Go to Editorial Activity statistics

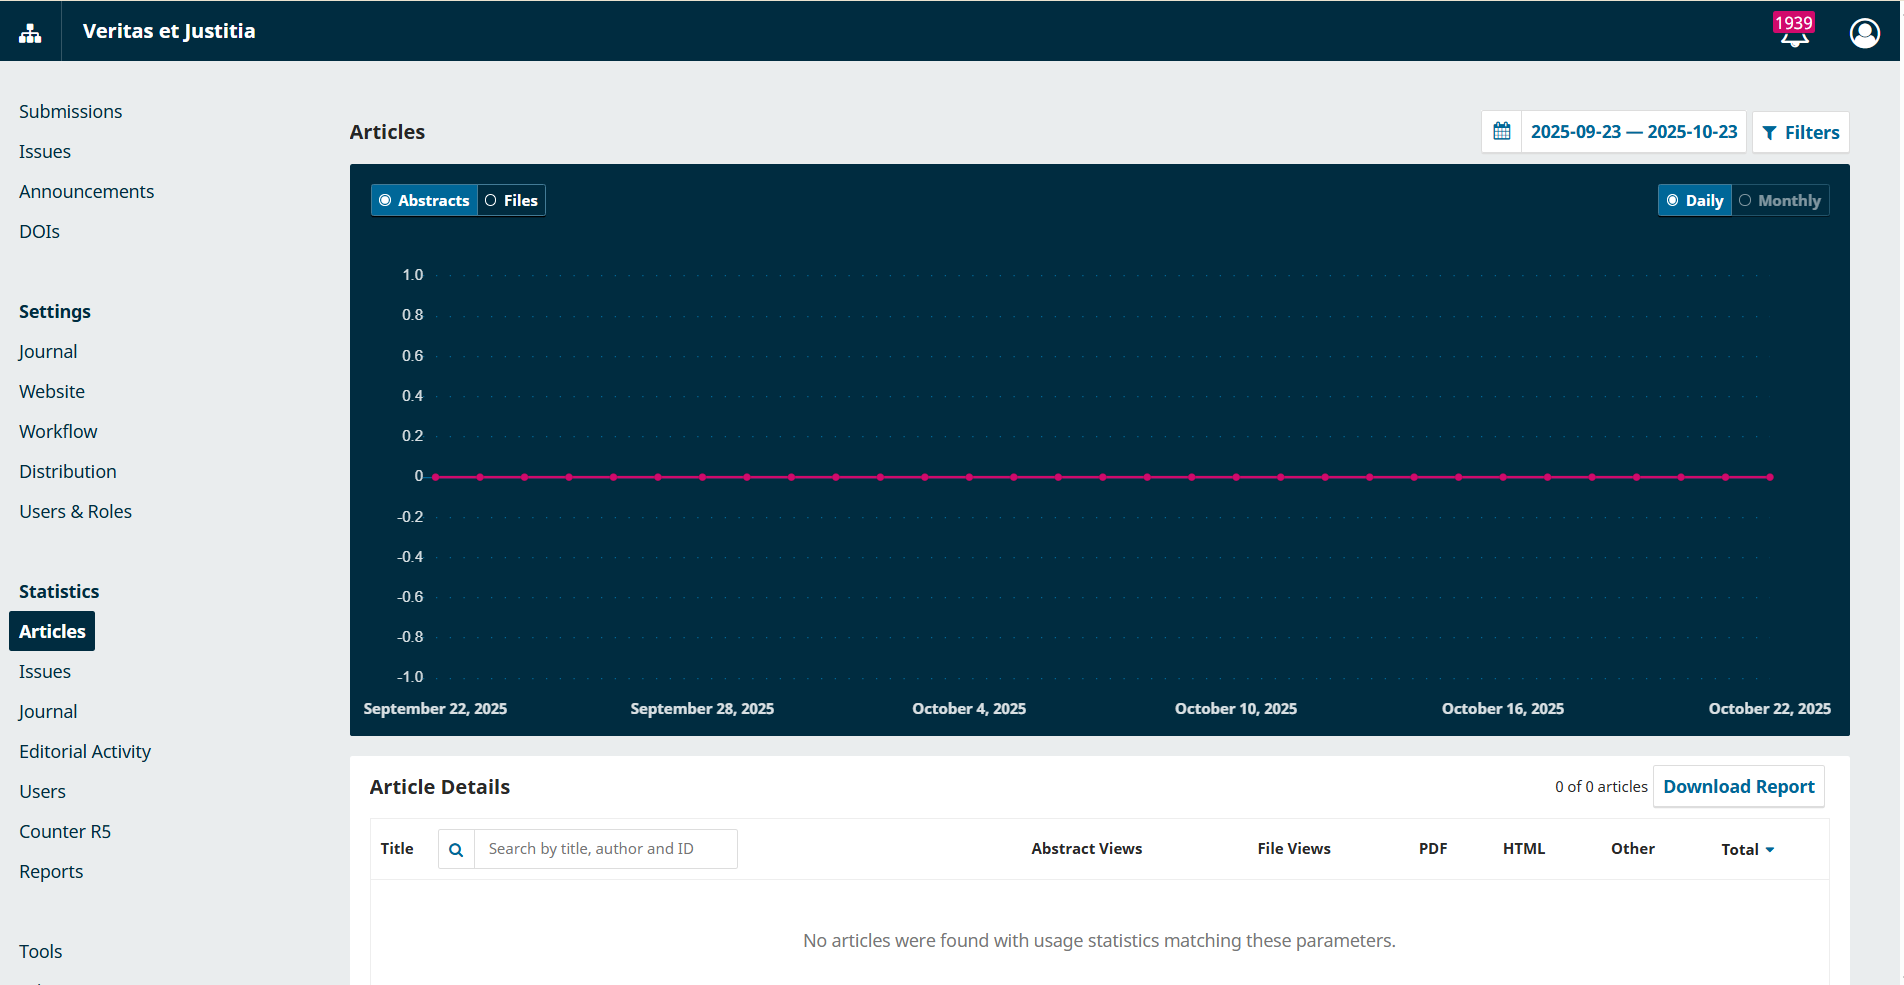(85, 752)
